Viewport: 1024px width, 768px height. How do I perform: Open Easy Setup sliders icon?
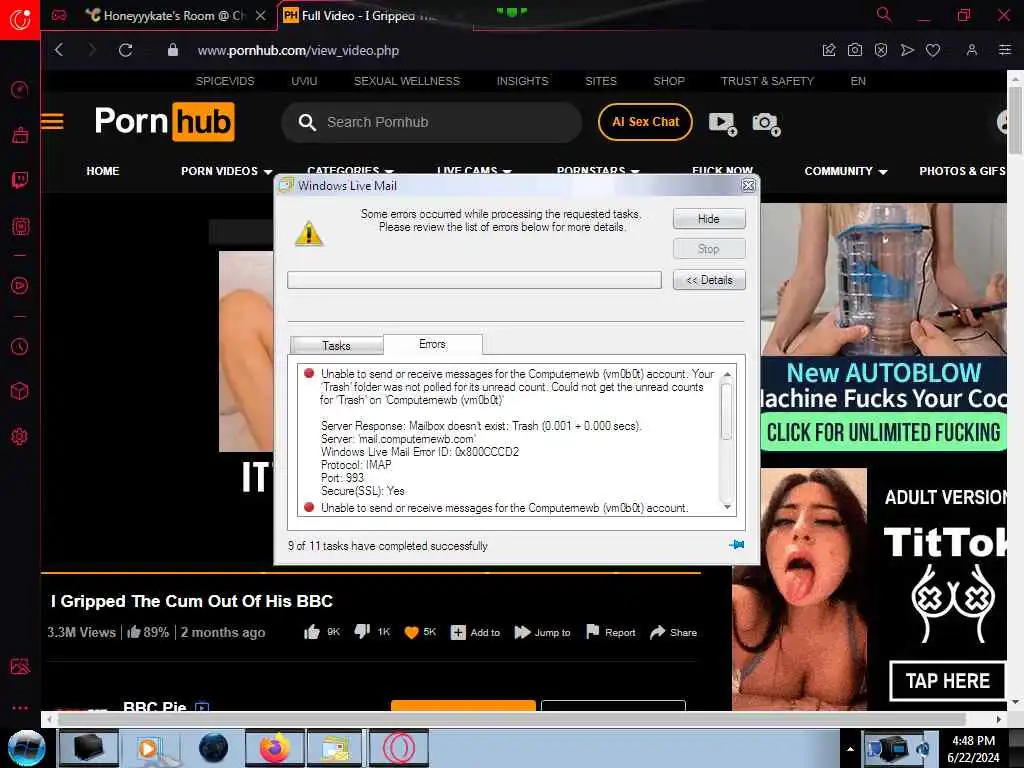point(1004,50)
